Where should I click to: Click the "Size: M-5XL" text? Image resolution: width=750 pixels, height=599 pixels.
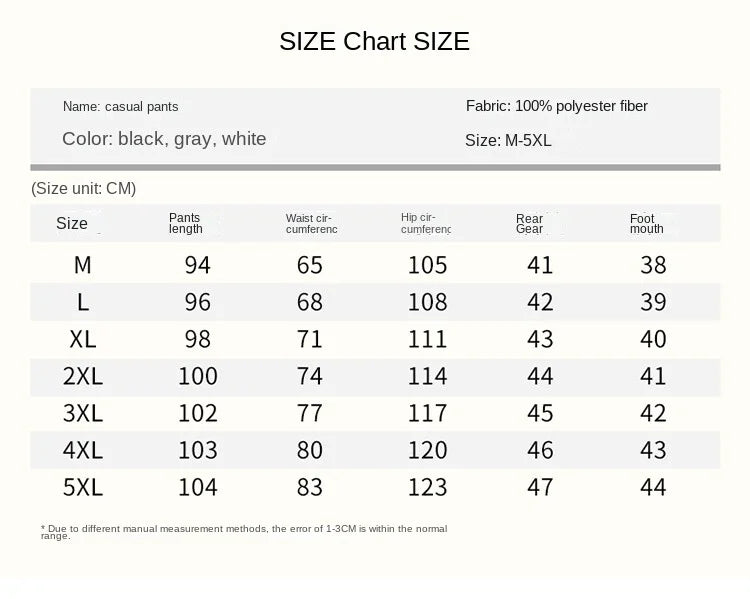(x=508, y=141)
